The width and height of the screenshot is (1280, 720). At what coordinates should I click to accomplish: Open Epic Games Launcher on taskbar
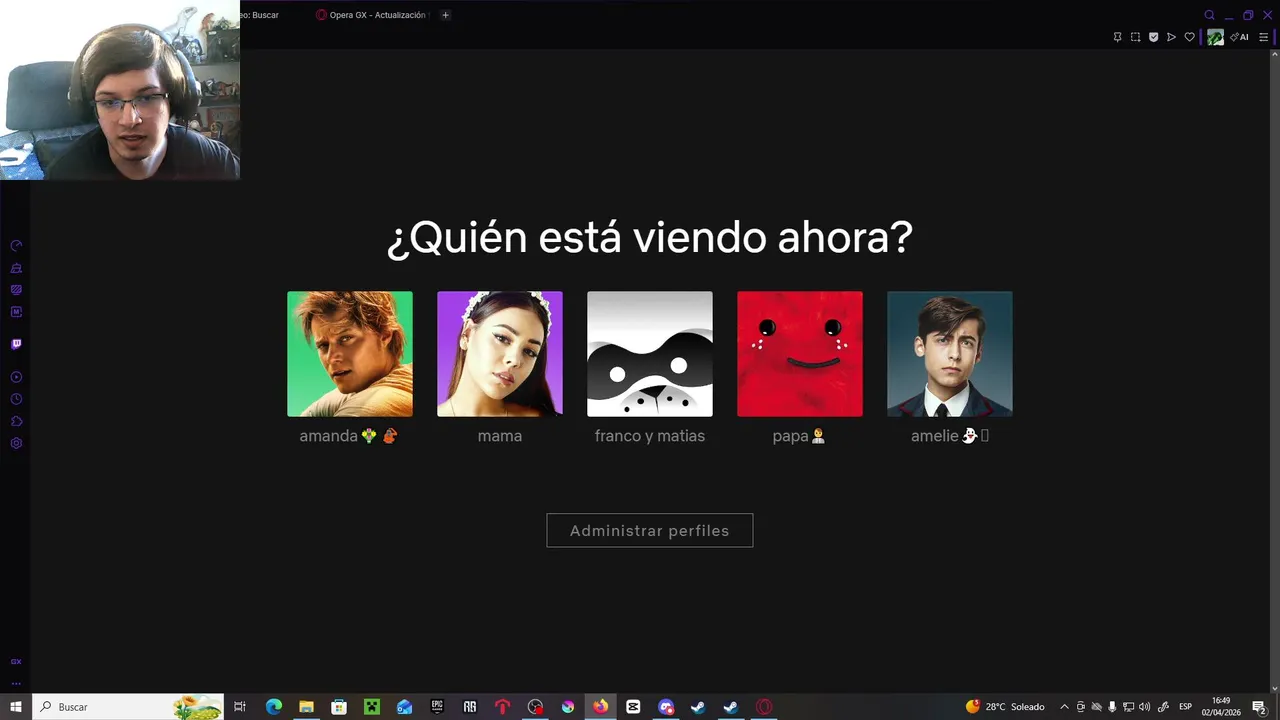pos(437,707)
